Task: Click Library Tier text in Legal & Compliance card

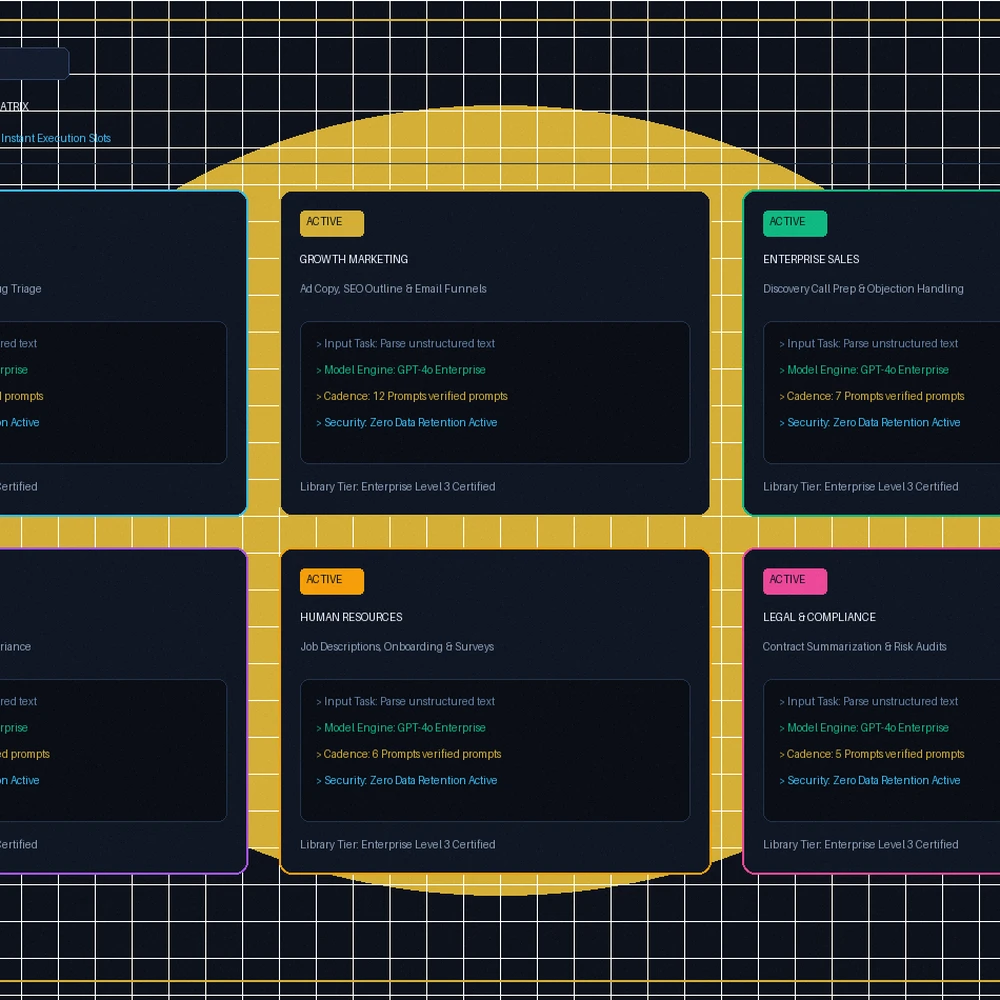Action: (860, 844)
